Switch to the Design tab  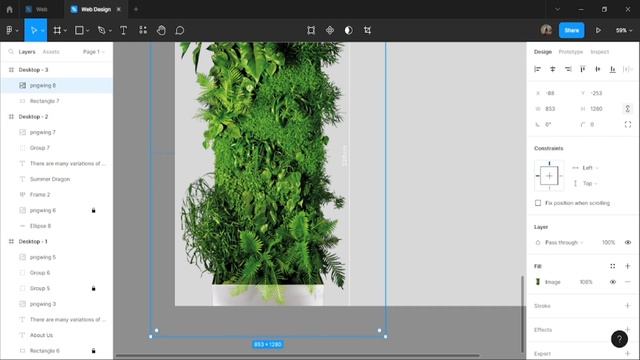pyautogui.click(x=543, y=52)
